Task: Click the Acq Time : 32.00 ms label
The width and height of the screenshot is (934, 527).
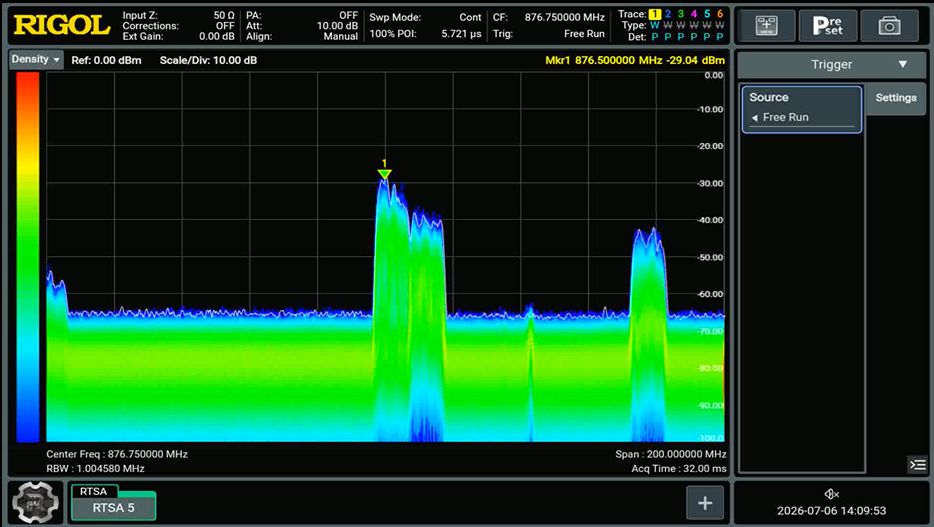Action: coord(679,469)
